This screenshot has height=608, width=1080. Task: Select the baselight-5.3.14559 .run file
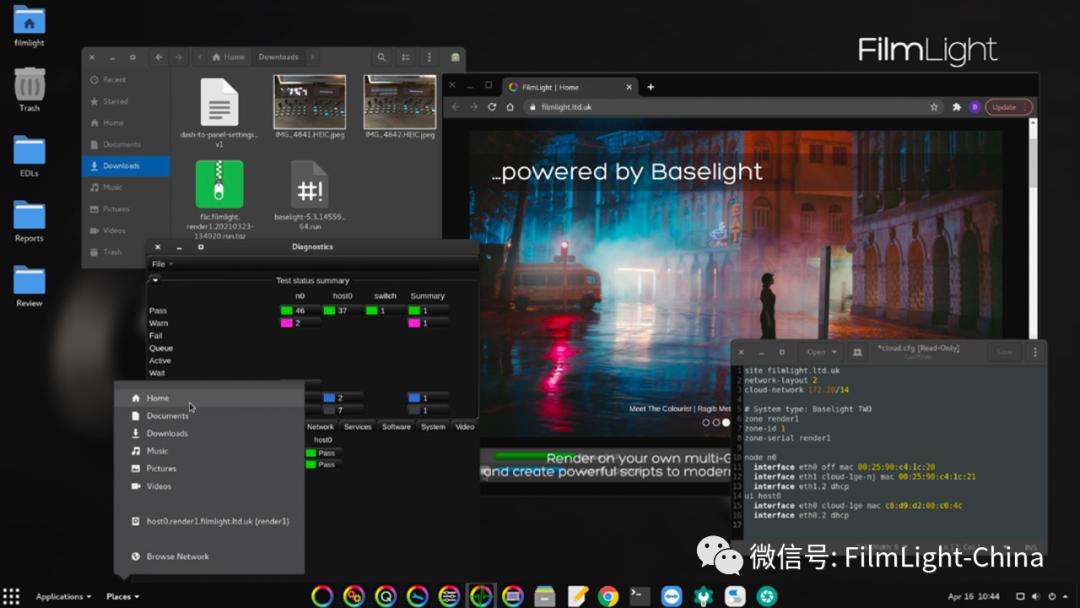(310, 195)
